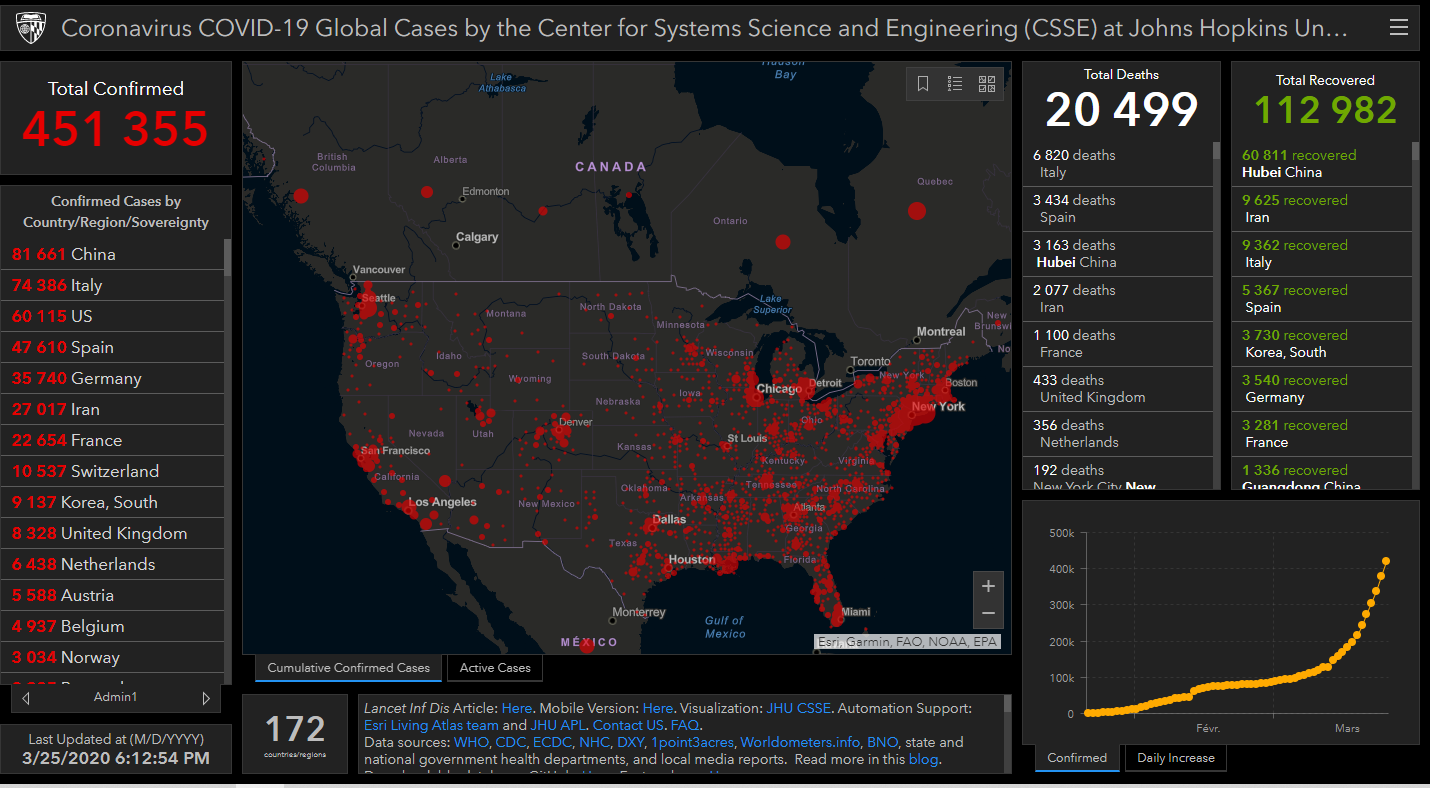
Task: Open the Worldometers.info data source link
Action: click(x=799, y=742)
